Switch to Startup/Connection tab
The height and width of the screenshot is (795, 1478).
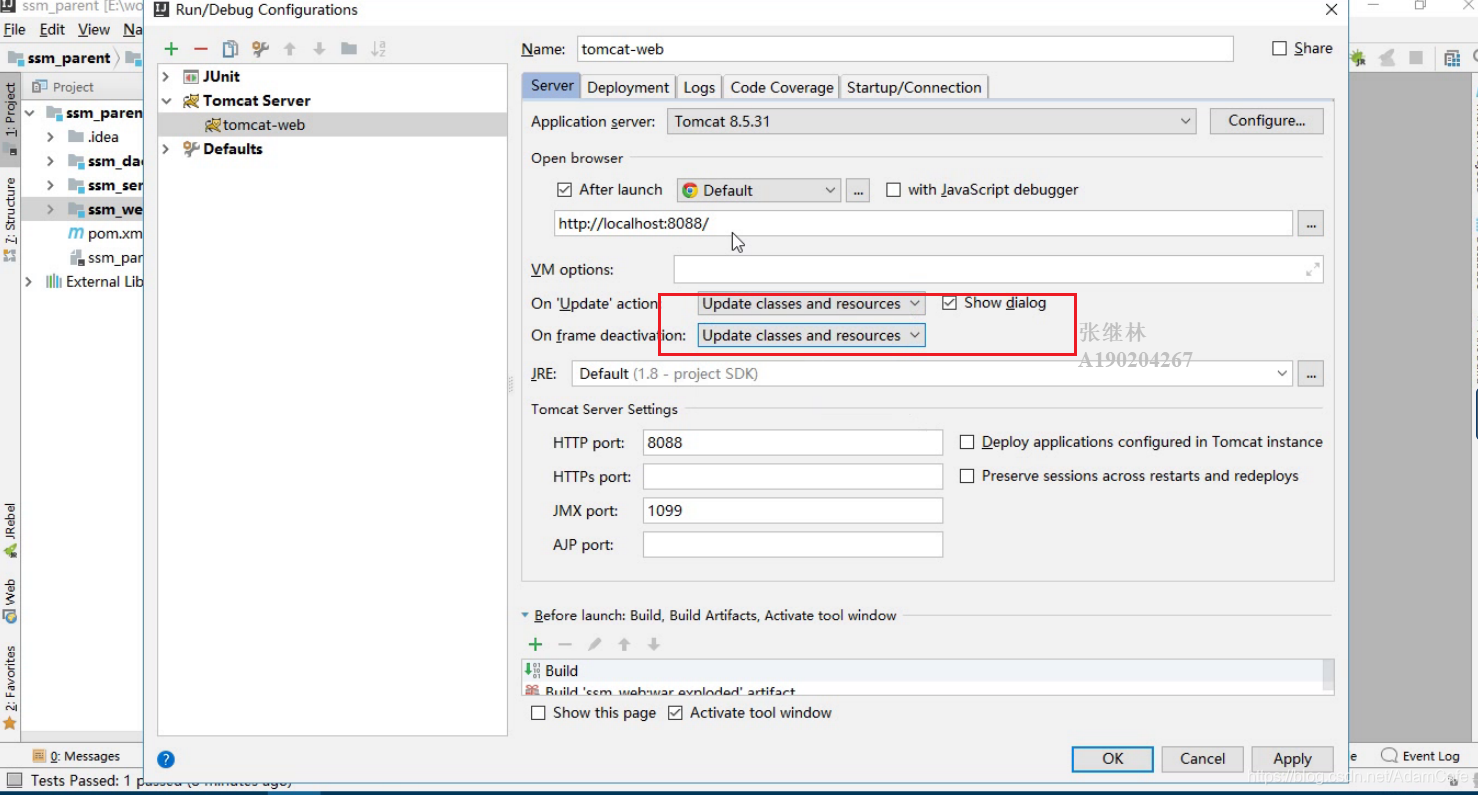(x=914, y=87)
